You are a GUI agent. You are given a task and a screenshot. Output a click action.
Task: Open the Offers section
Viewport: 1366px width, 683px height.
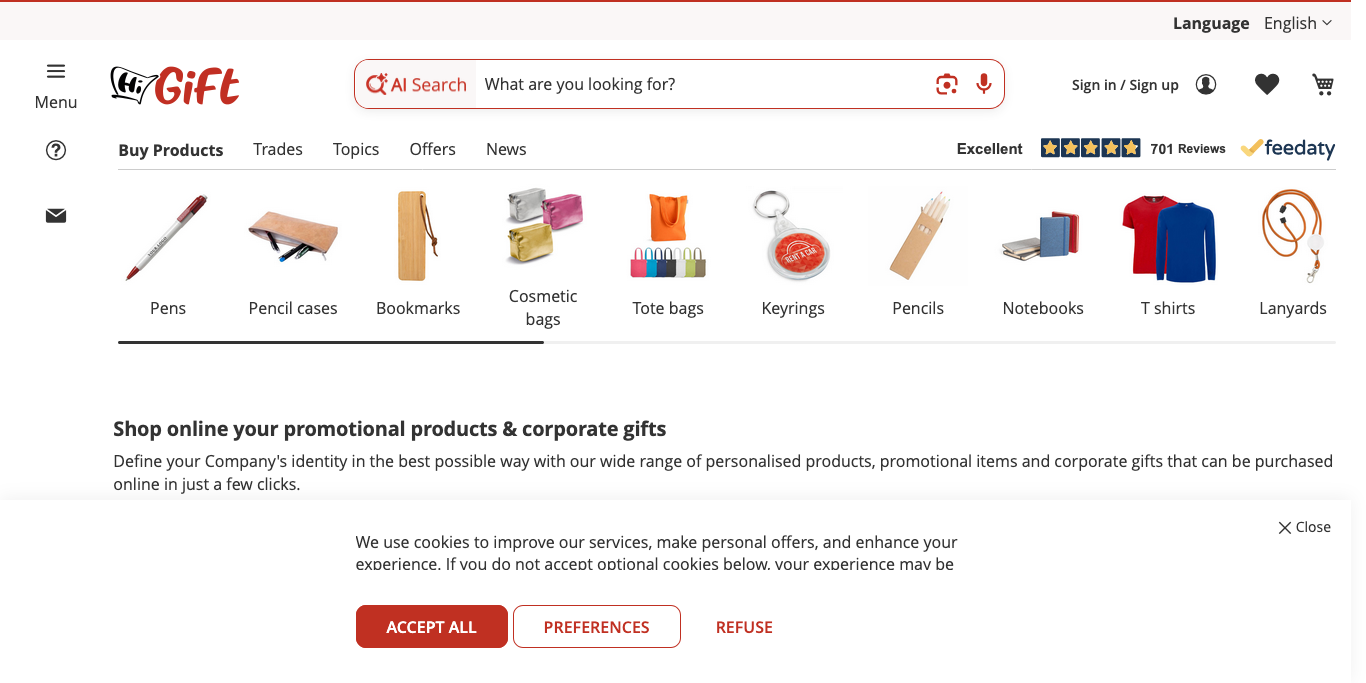[x=432, y=149]
